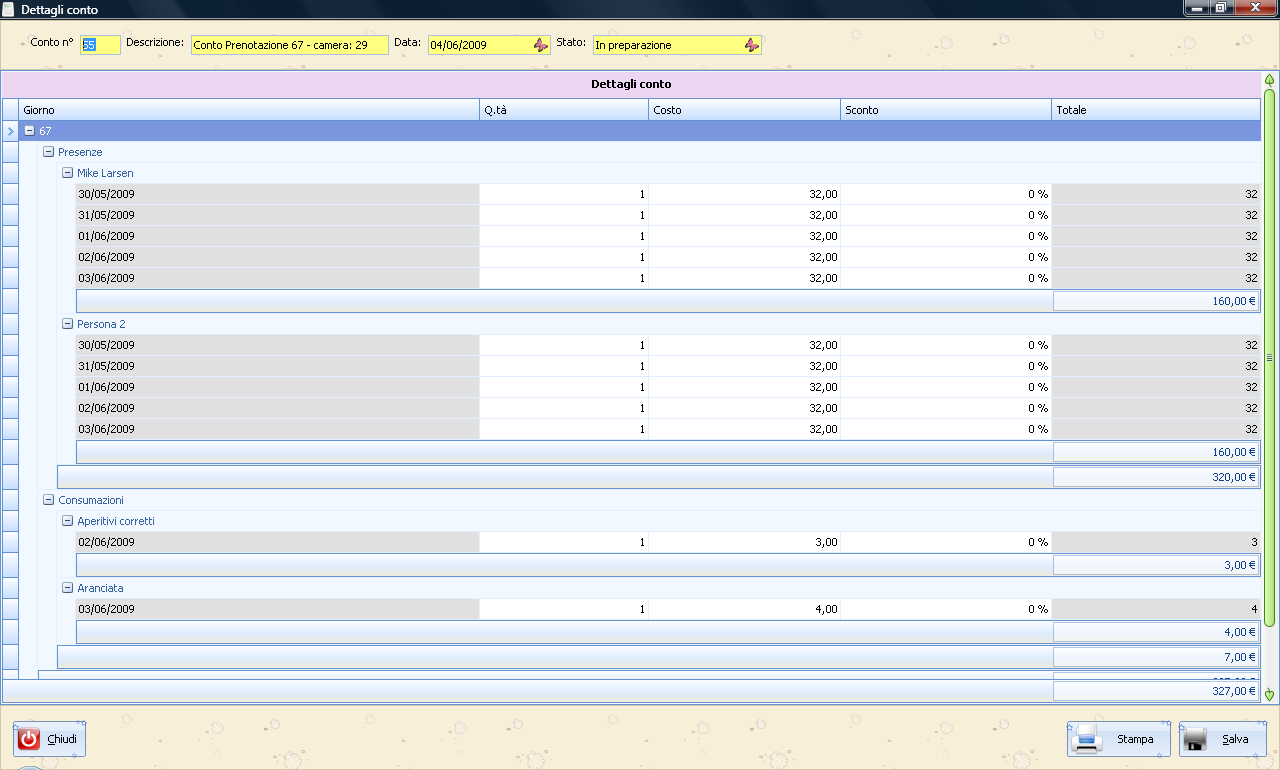1280x770 pixels.
Task: Collapse the Consumazioni group
Action: point(48,500)
